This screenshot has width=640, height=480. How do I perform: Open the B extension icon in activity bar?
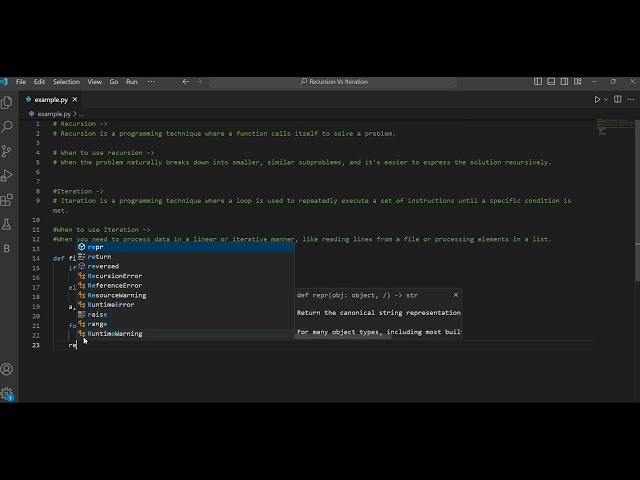click(x=7, y=248)
